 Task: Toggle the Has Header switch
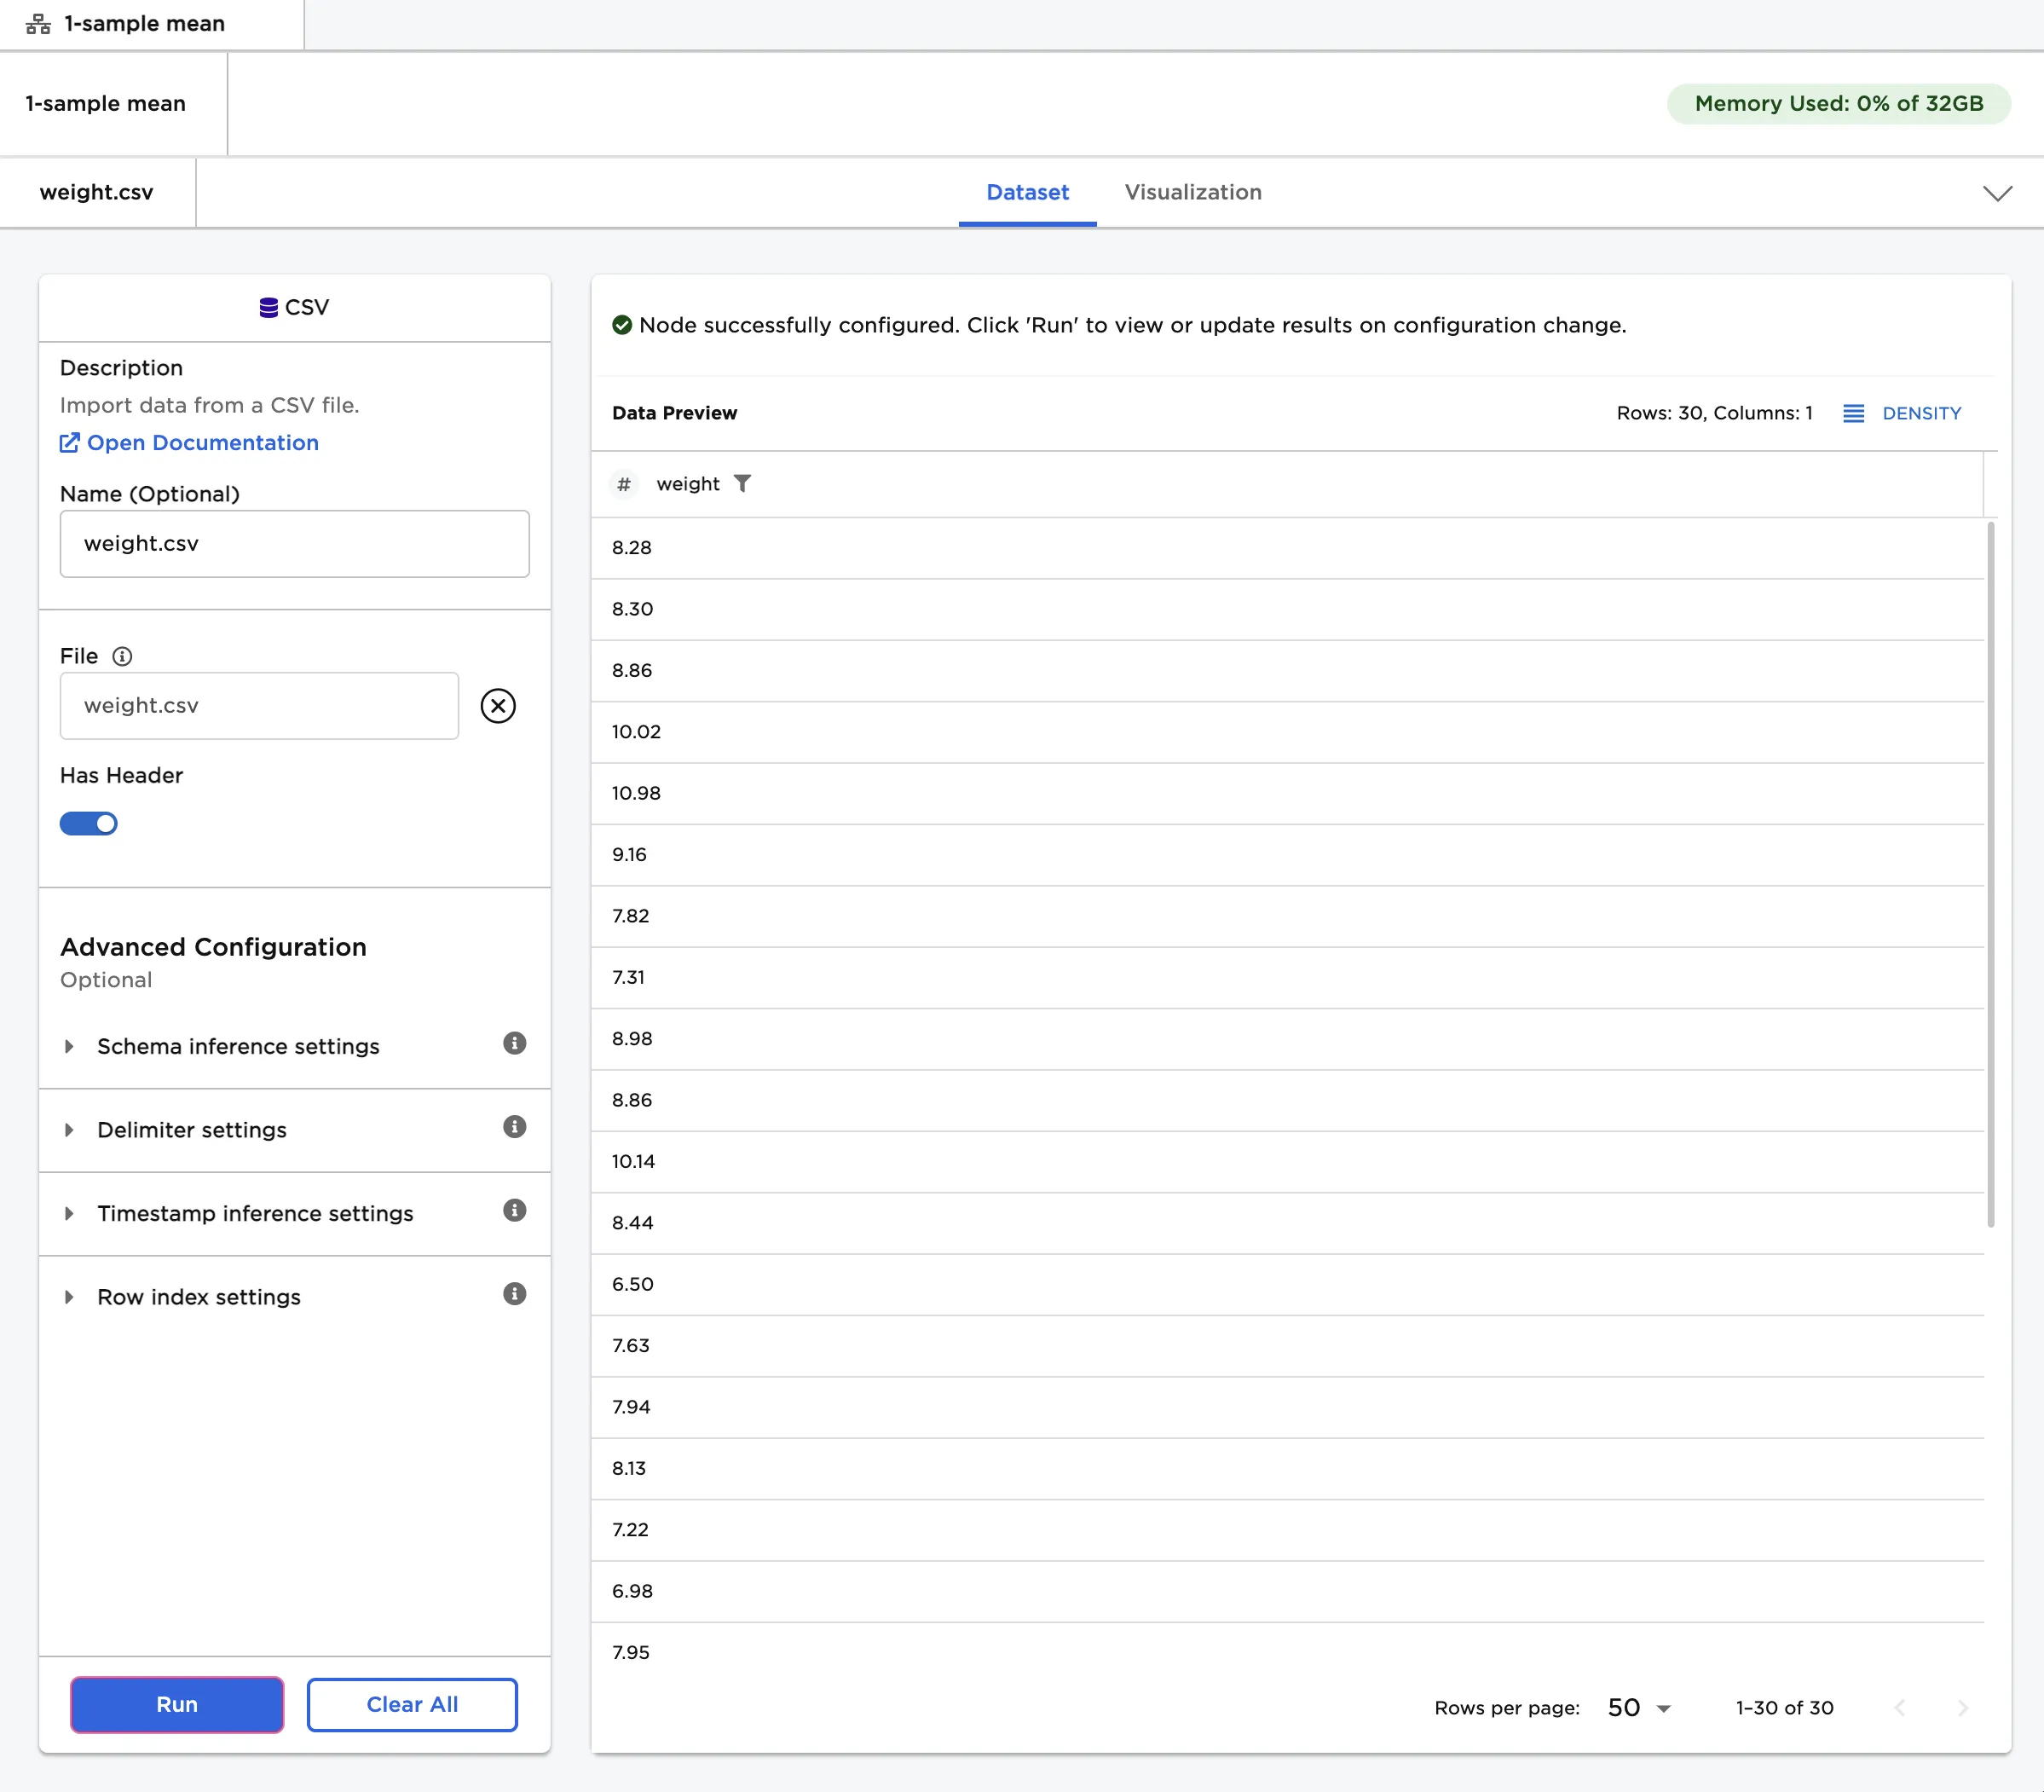coord(89,824)
